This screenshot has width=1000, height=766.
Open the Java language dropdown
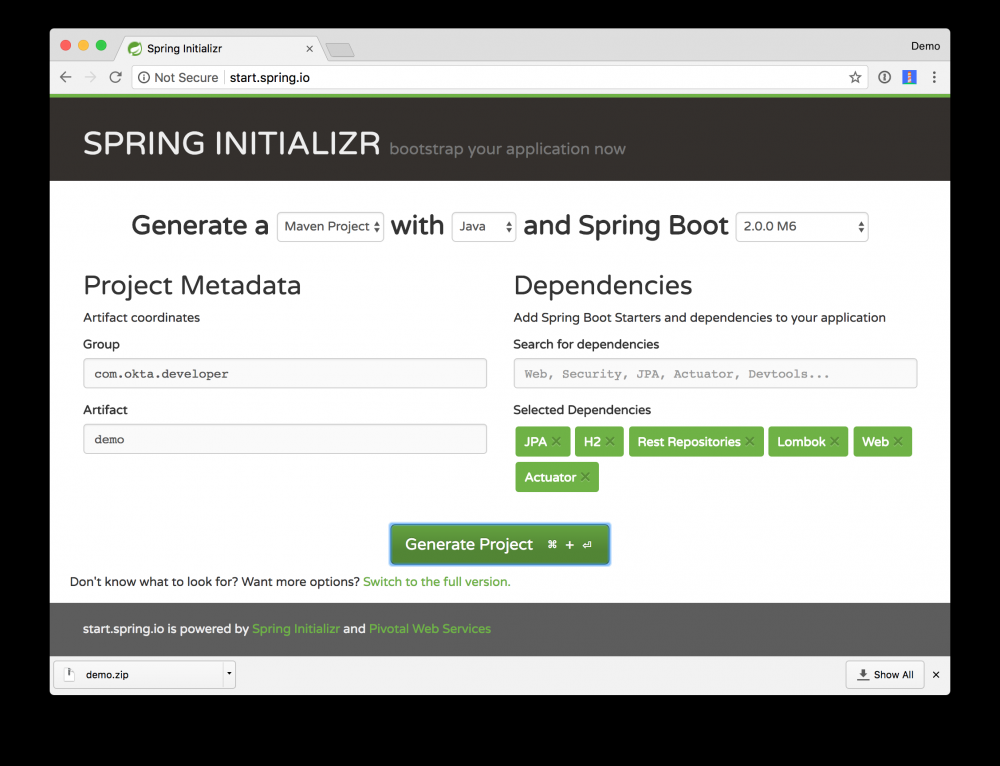pyautogui.click(x=483, y=226)
